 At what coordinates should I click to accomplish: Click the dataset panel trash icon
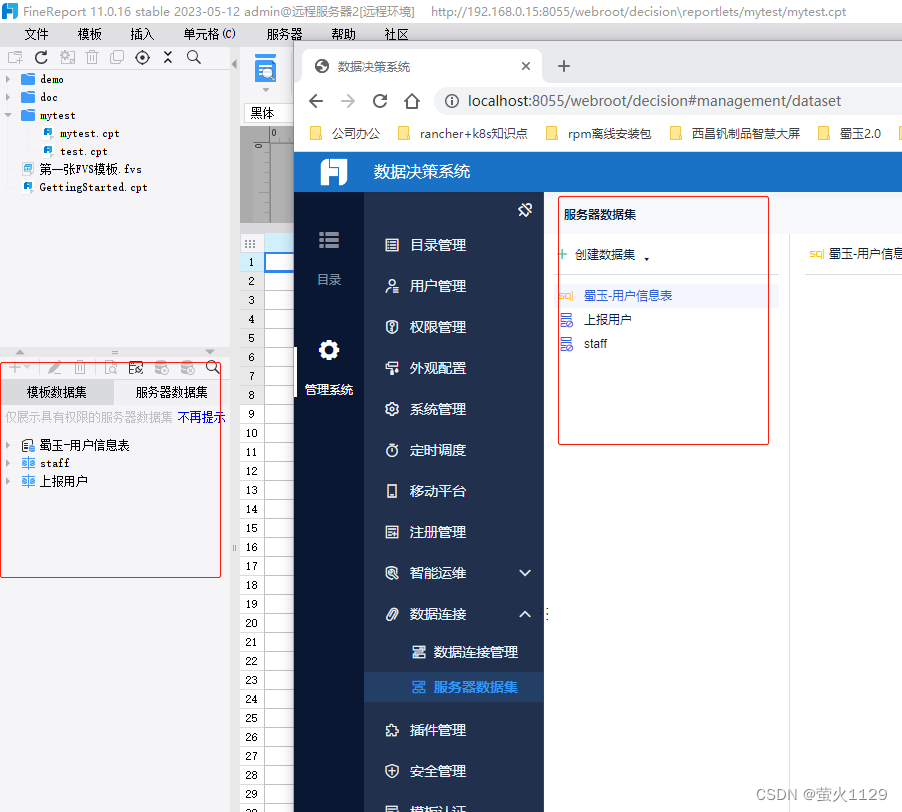[80, 367]
